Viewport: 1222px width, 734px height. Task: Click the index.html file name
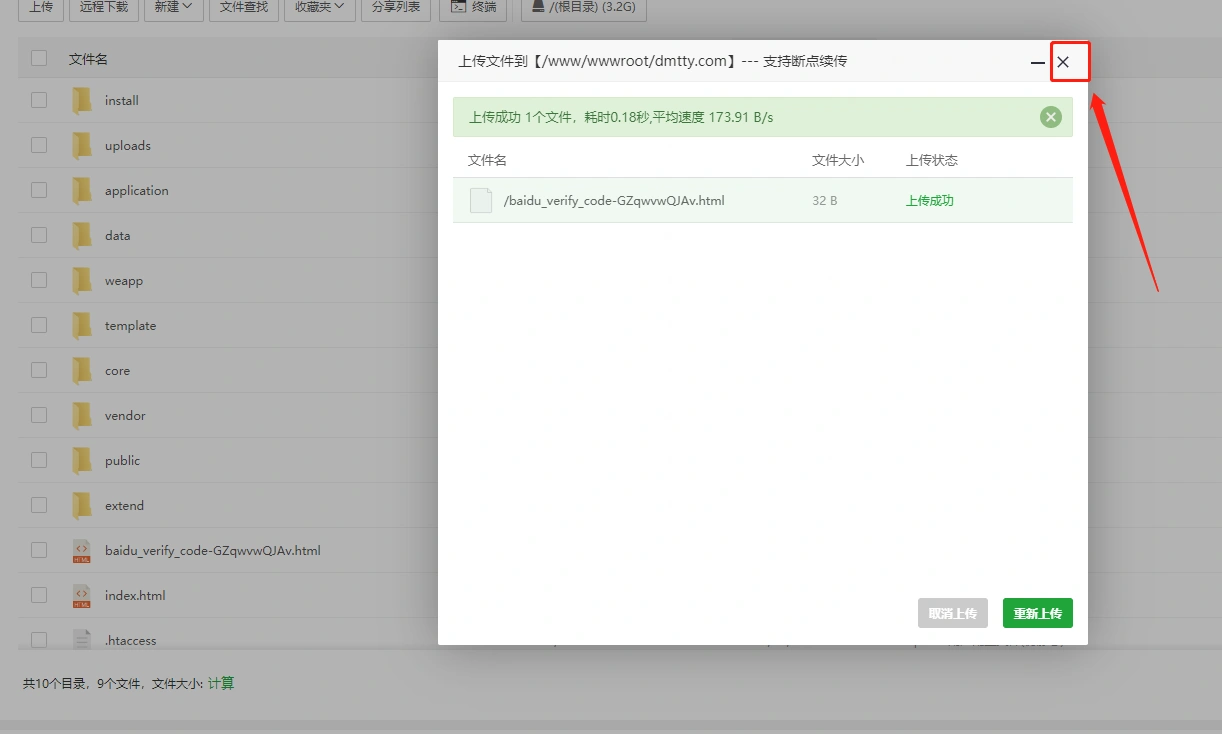click(x=135, y=596)
